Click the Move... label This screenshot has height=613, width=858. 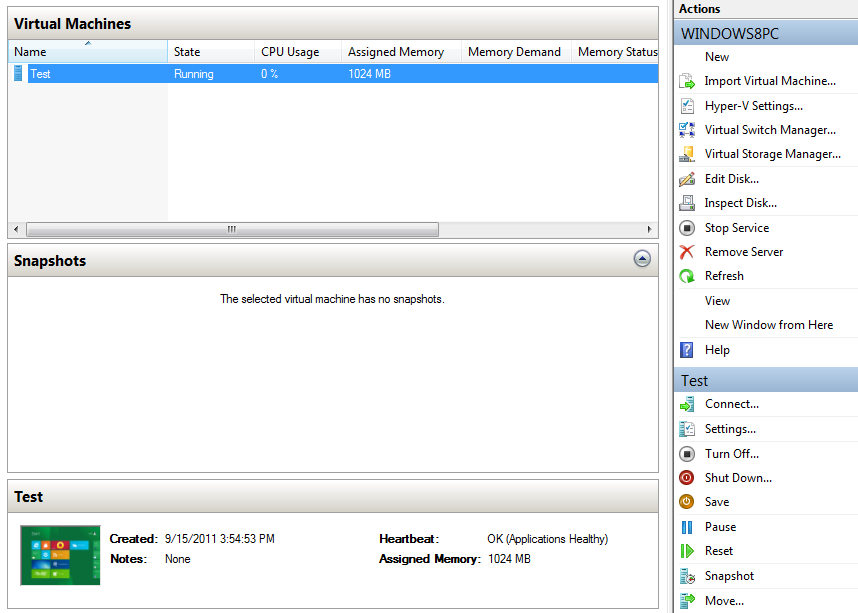click(724, 600)
